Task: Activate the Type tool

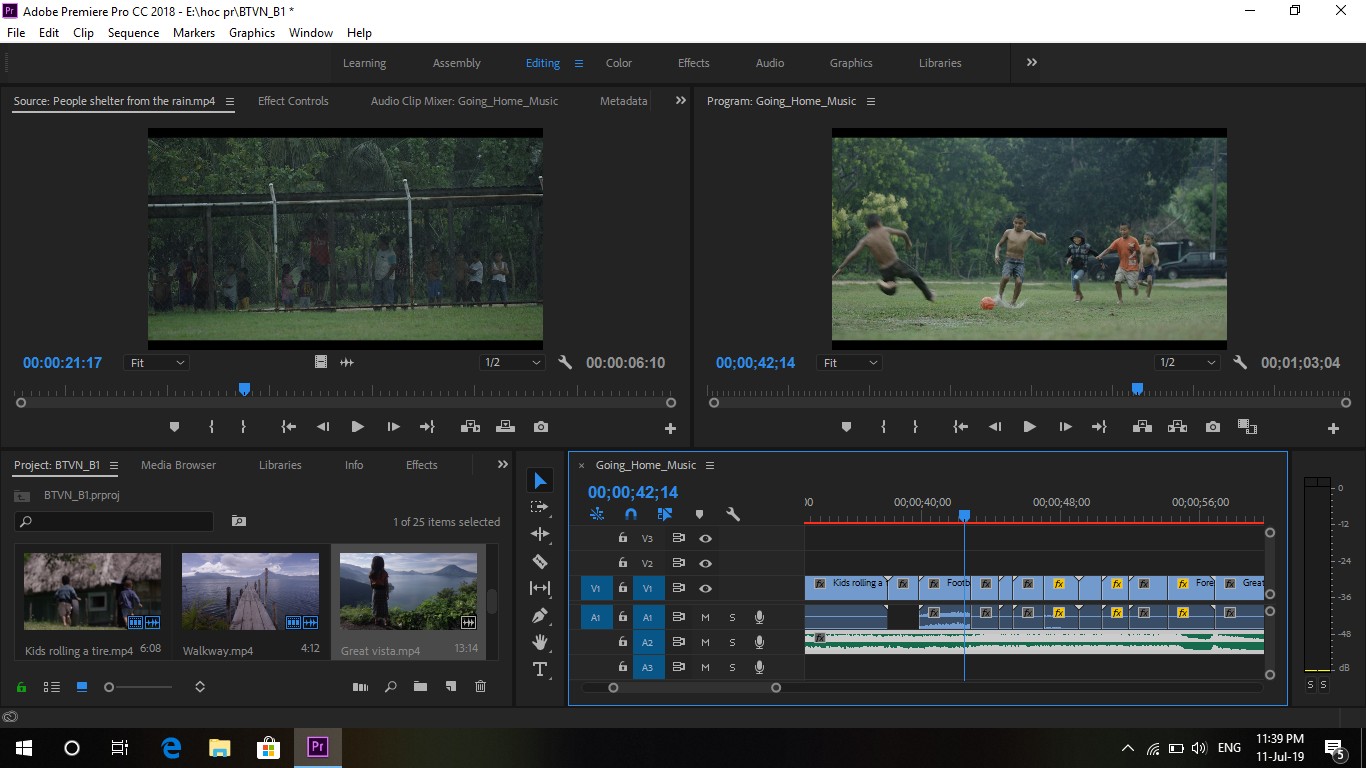Action: (x=540, y=669)
